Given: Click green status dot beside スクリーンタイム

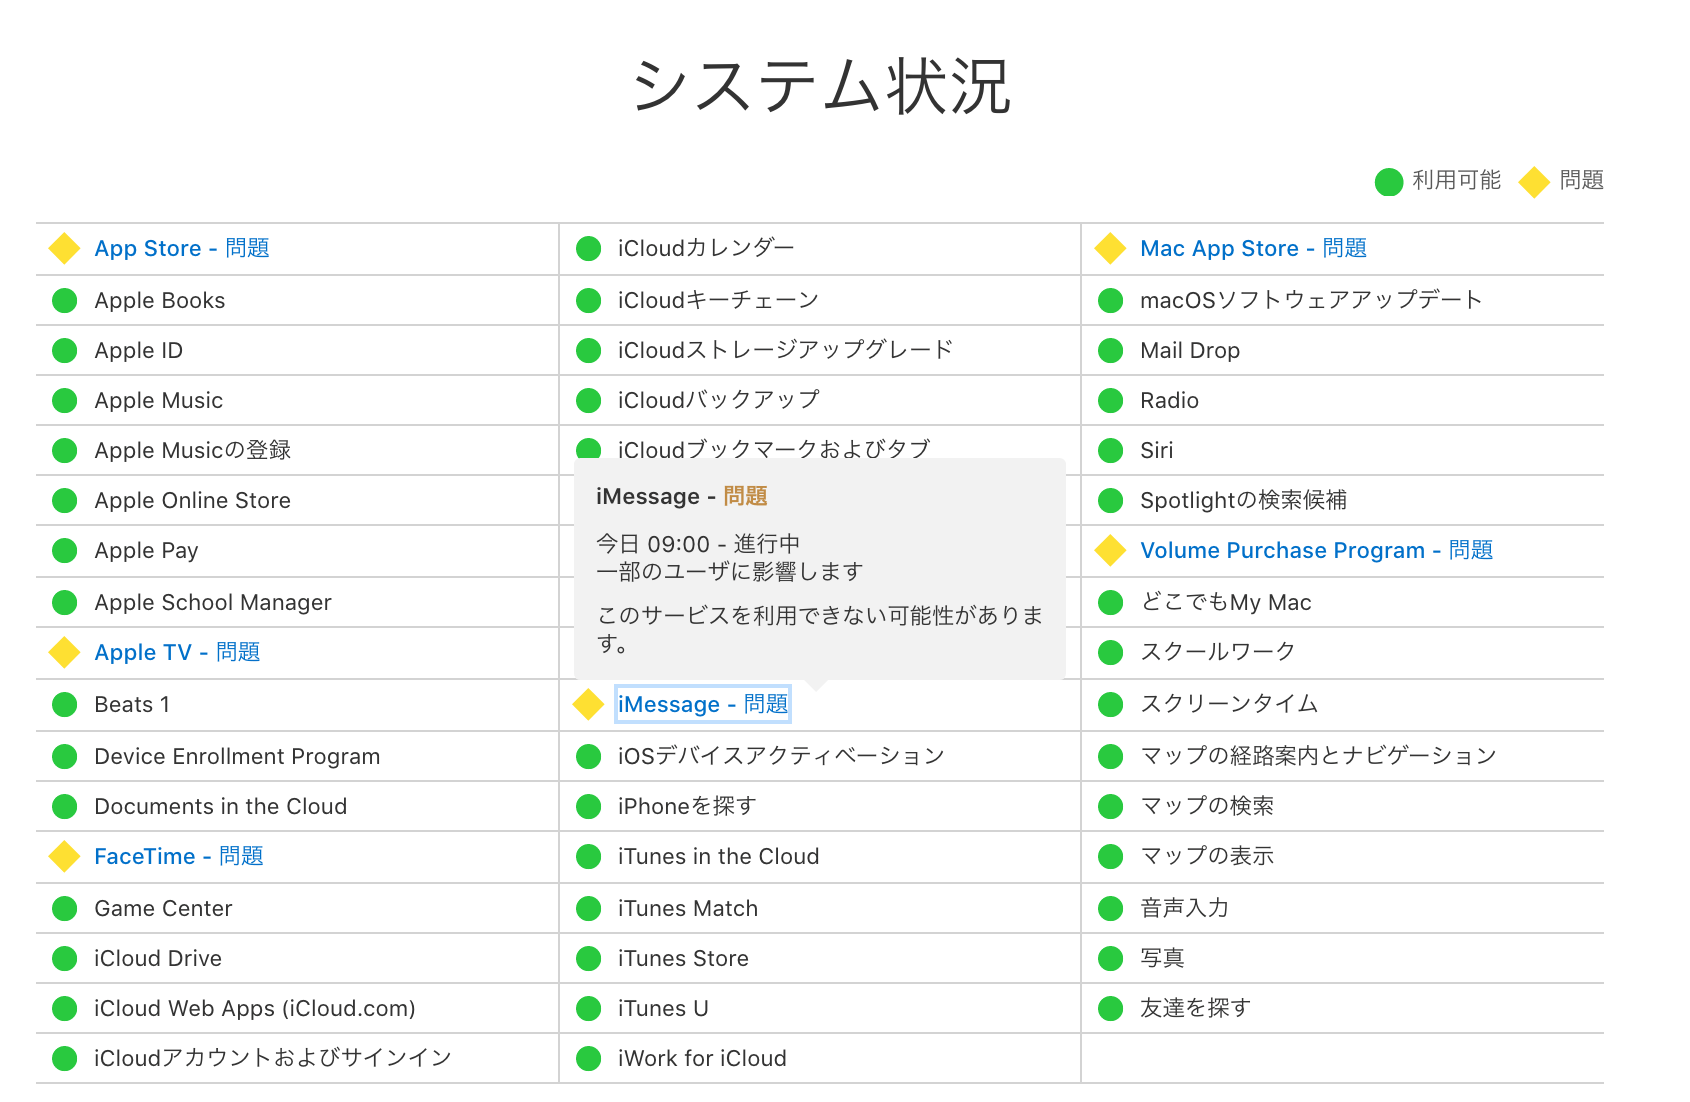Looking at the screenshot, I should (x=1111, y=704).
